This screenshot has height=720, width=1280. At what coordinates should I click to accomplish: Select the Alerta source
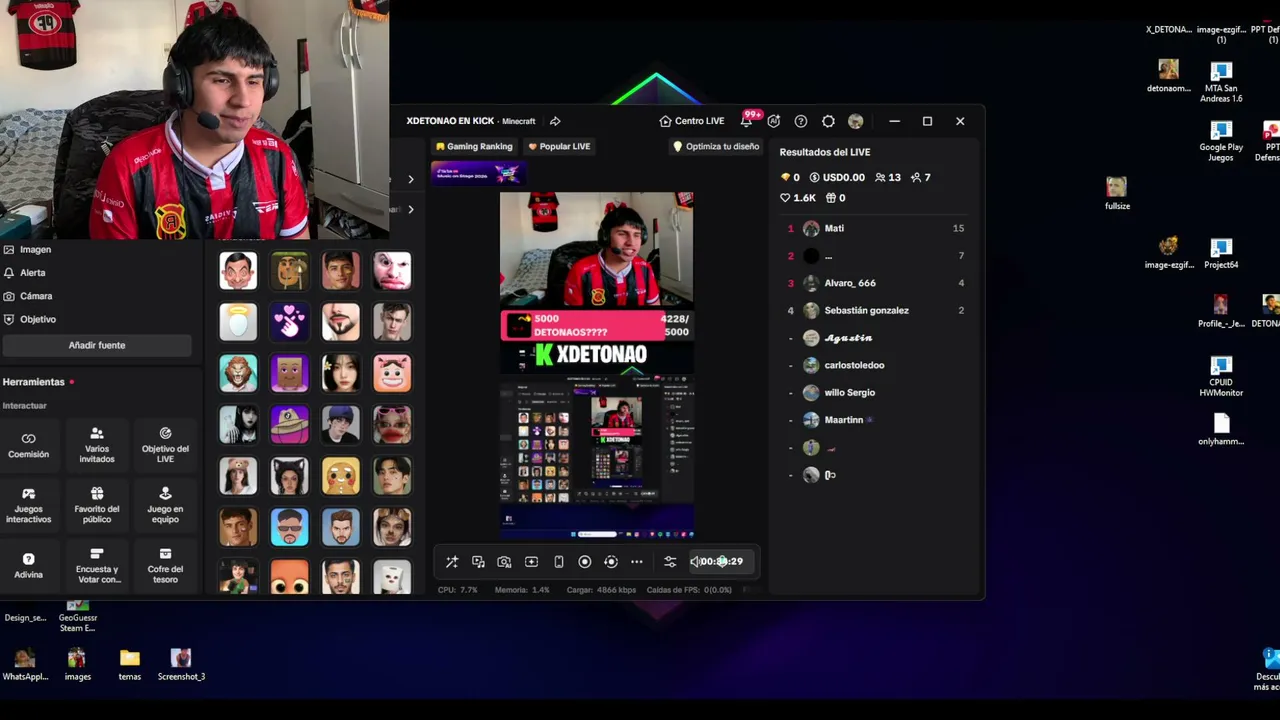click(x=25, y=273)
